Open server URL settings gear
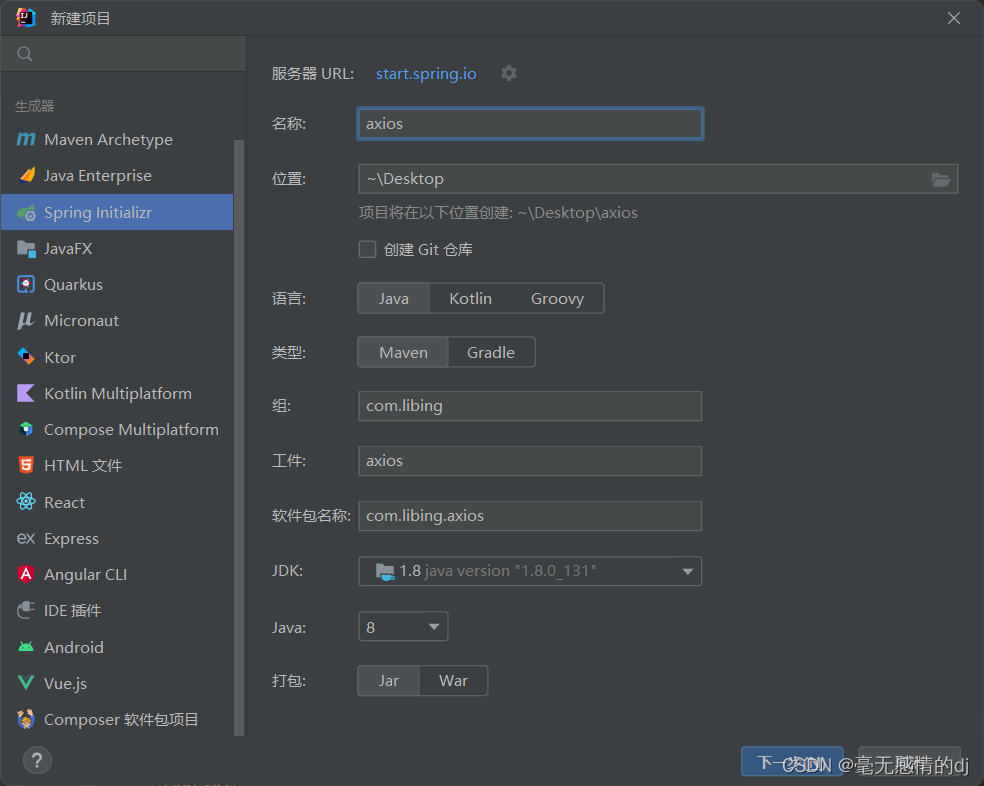984x786 pixels. pyautogui.click(x=509, y=73)
